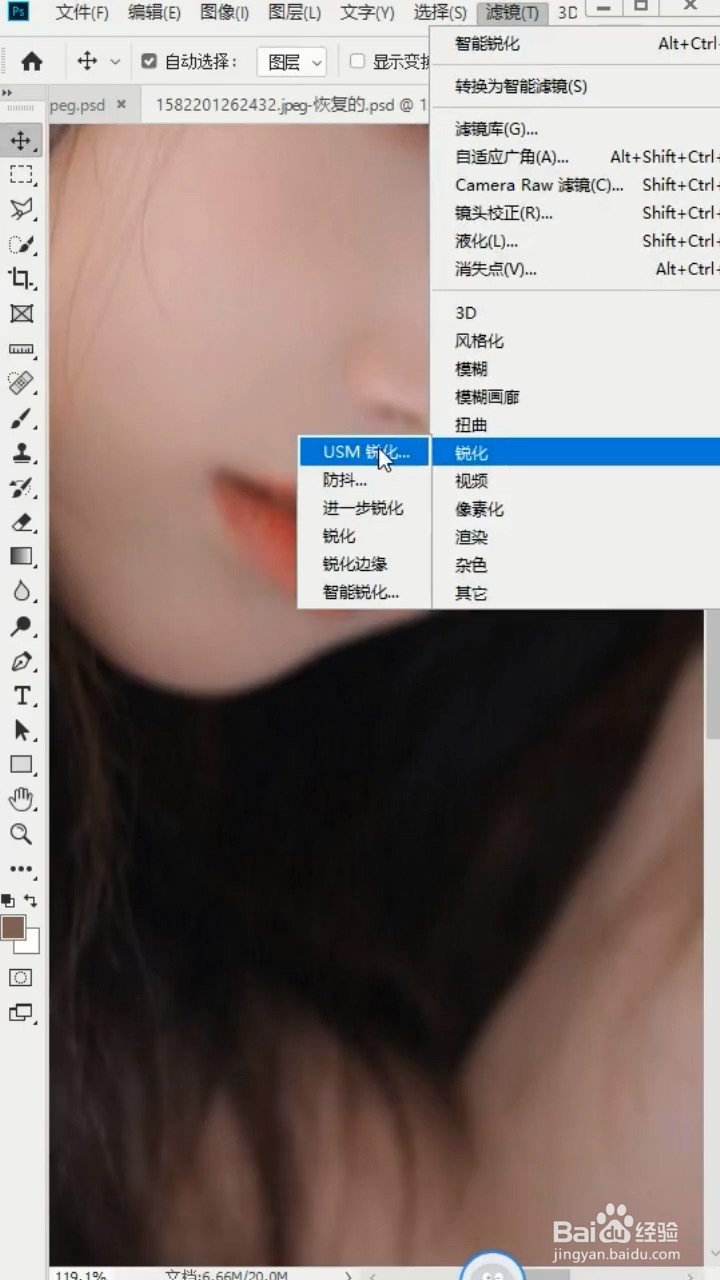Viewport: 720px width, 1280px height.
Task: Open the 选择(S) menu
Action: pos(440,13)
